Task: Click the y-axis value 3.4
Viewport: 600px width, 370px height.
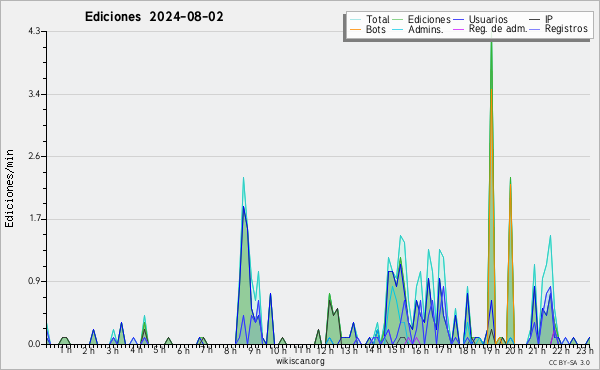Action: [34, 94]
